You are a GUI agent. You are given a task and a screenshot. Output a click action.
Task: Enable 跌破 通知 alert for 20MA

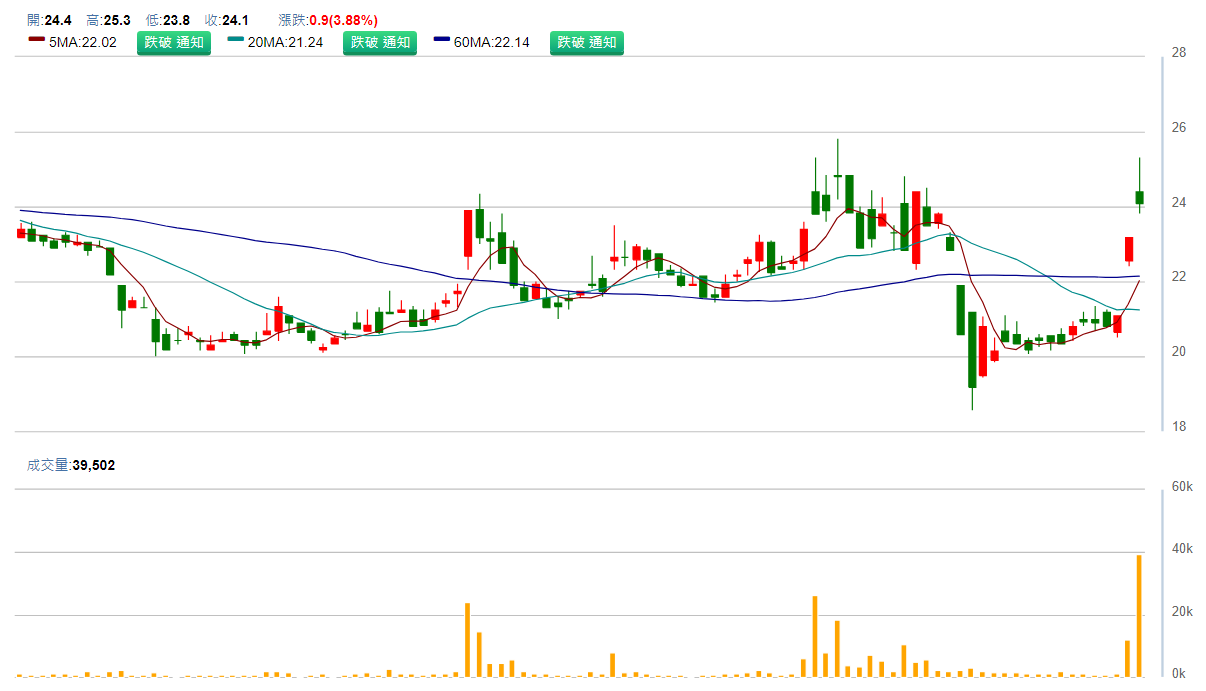click(x=380, y=42)
